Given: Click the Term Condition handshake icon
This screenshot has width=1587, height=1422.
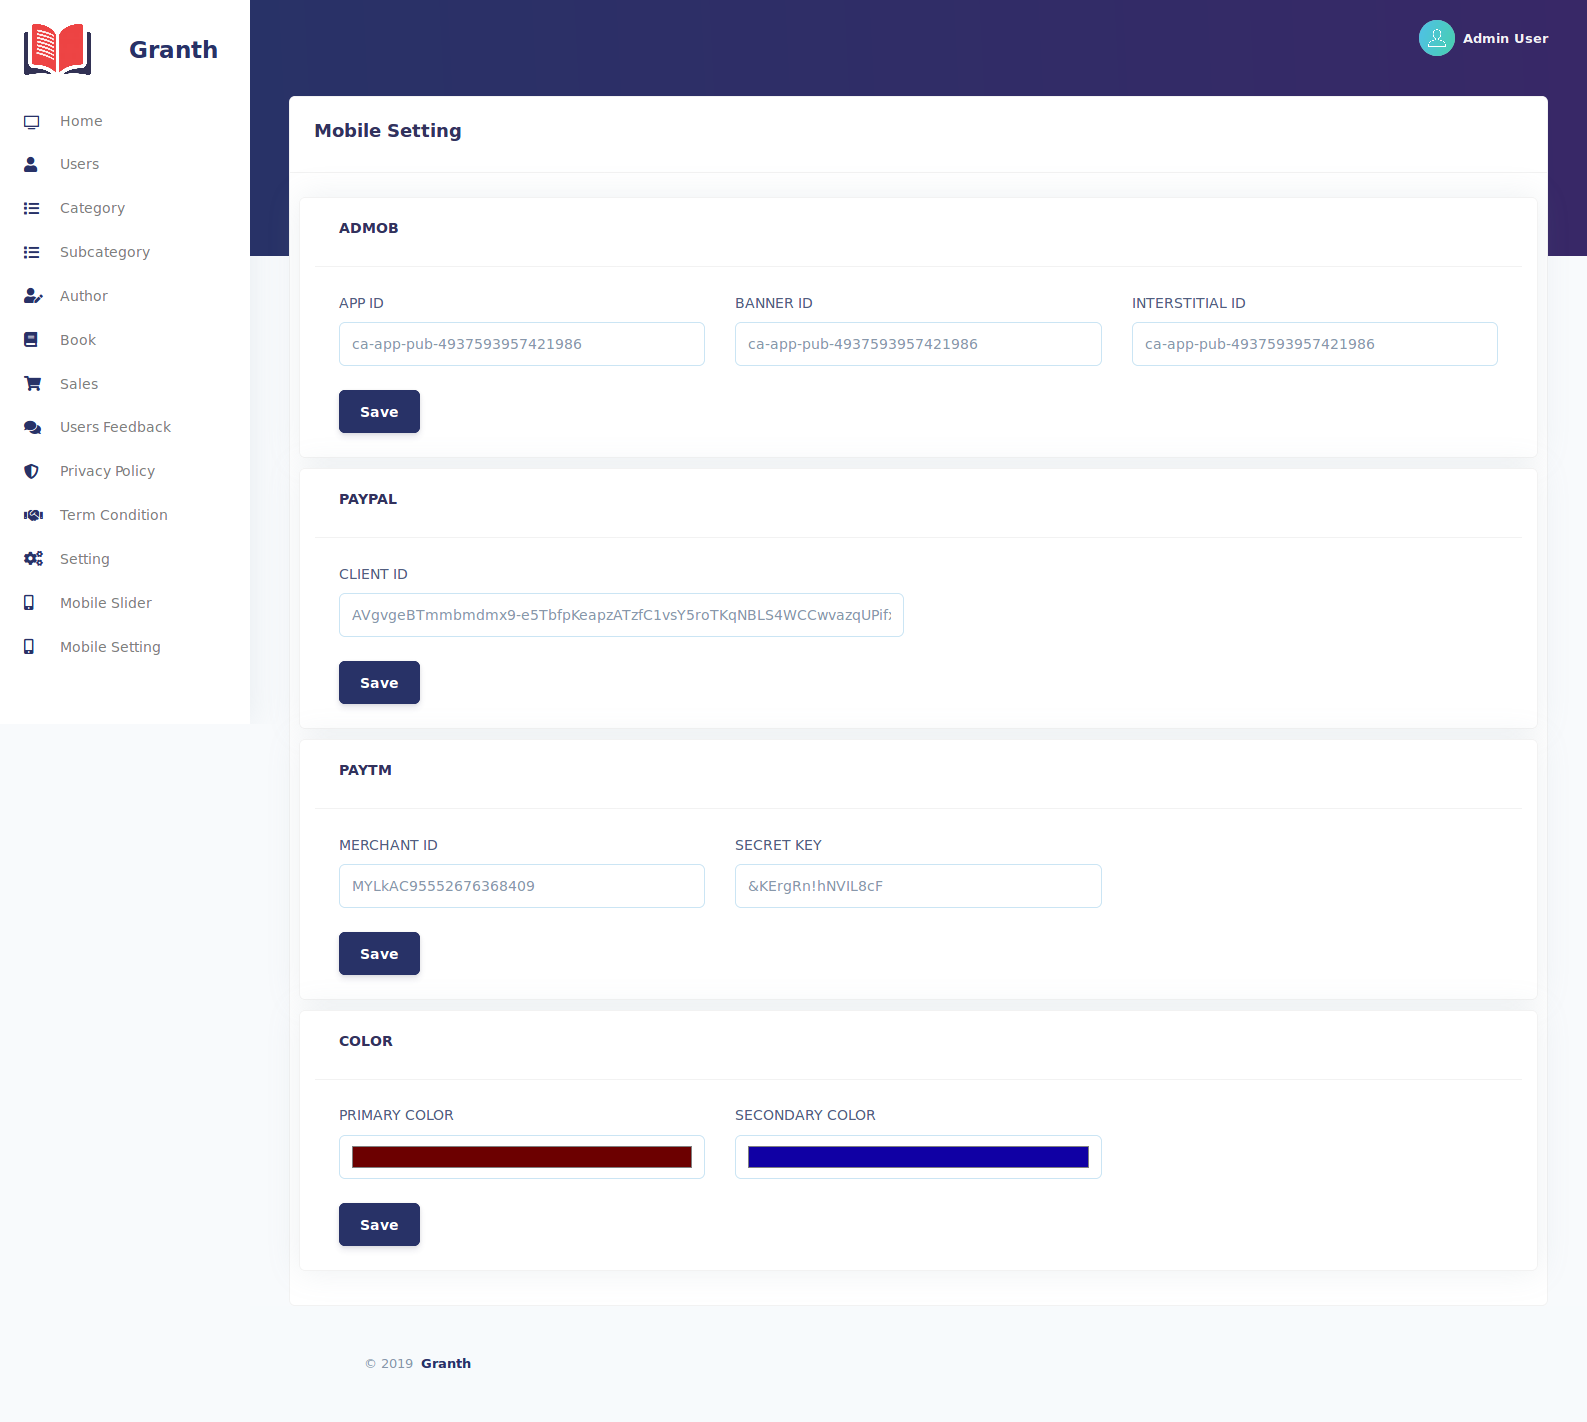Looking at the screenshot, I should 33,515.
